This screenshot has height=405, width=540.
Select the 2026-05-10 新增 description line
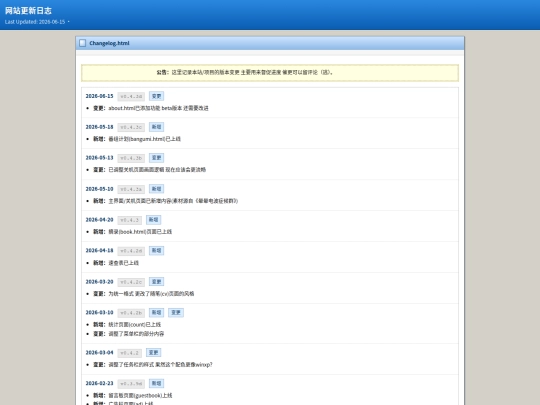(165, 201)
